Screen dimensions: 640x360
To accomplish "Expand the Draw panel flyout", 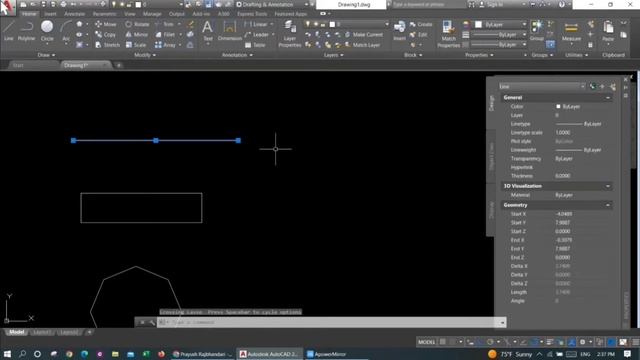I will coord(46,55).
